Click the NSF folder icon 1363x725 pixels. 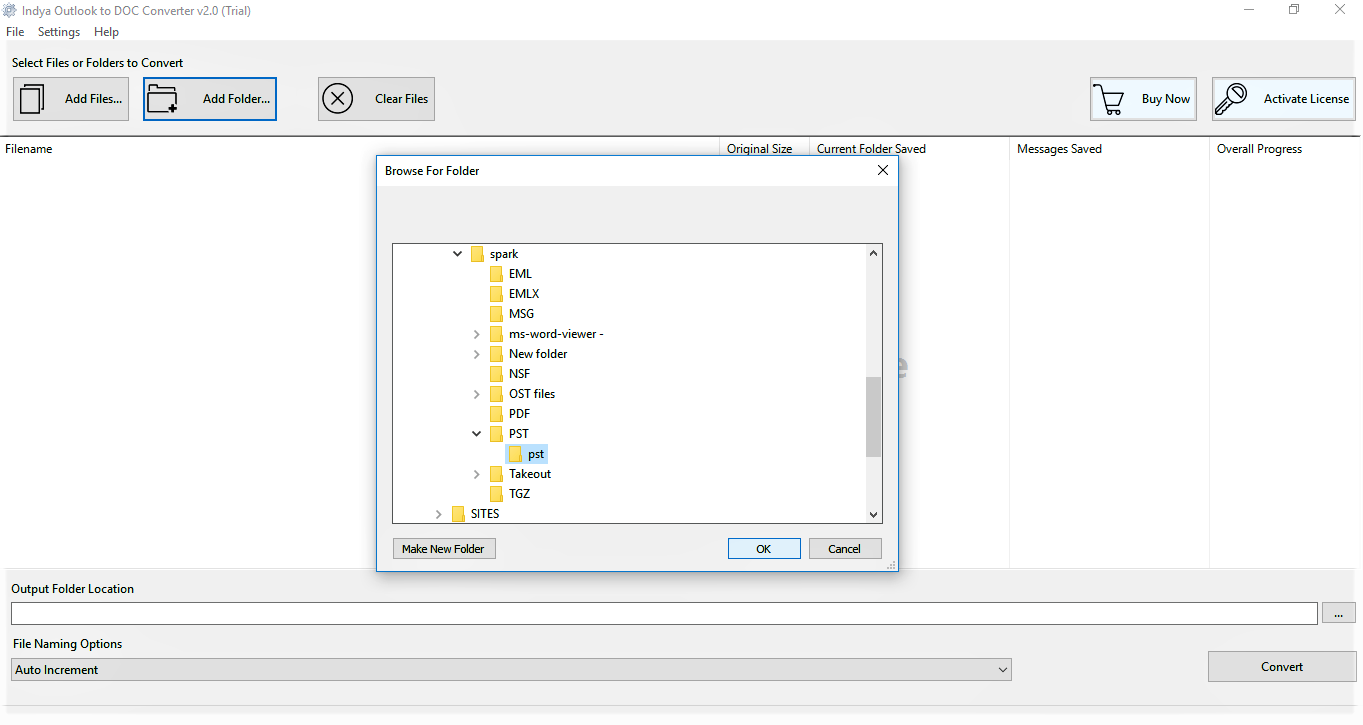pyautogui.click(x=496, y=374)
